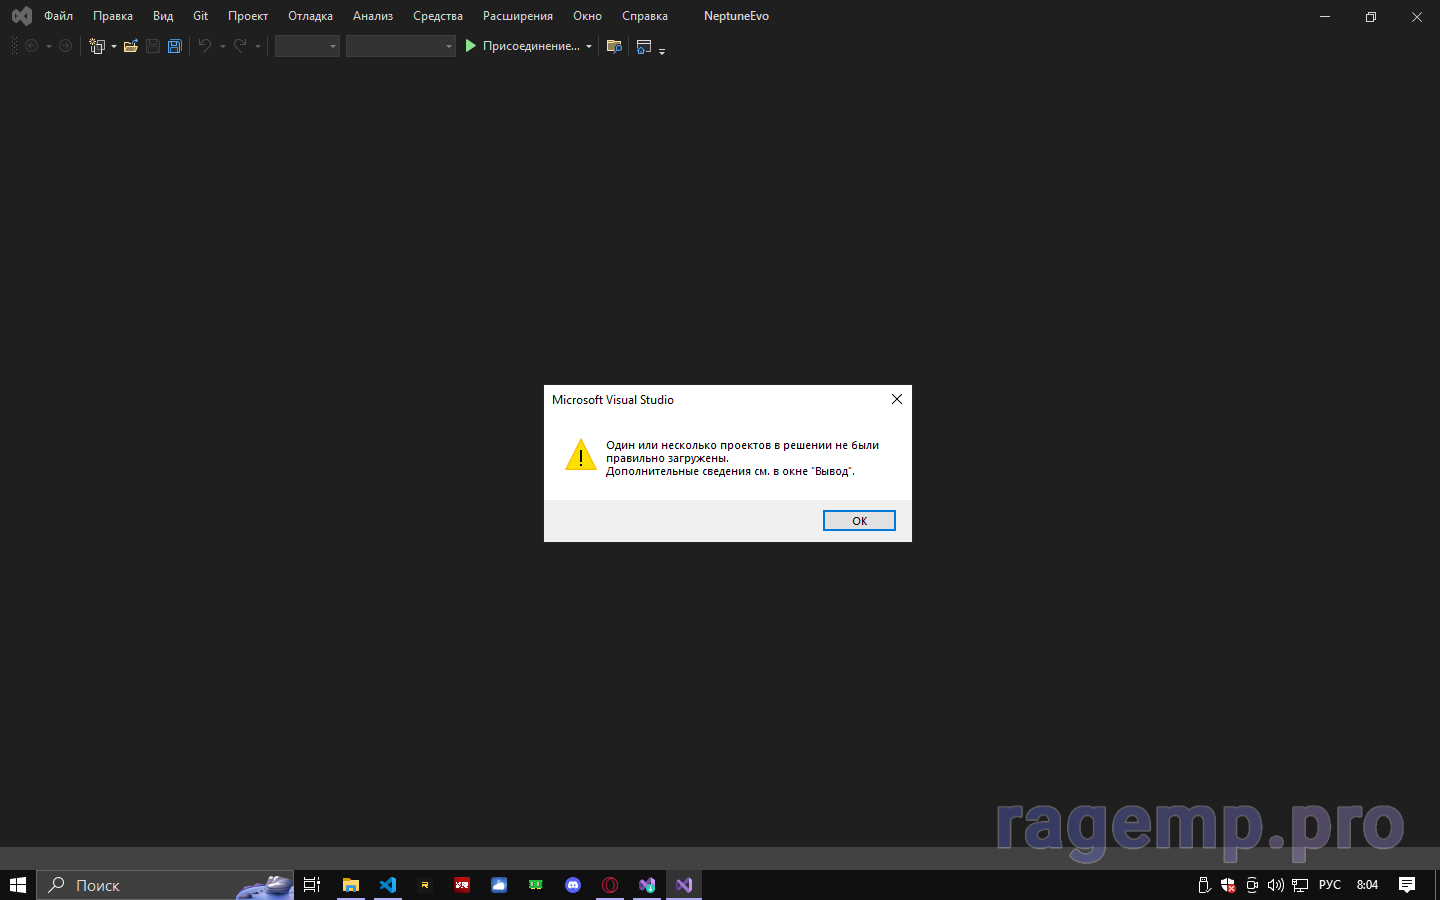The width and height of the screenshot is (1440, 900).
Task: Open the solution configurations combo box
Action: click(x=307, y=46)
